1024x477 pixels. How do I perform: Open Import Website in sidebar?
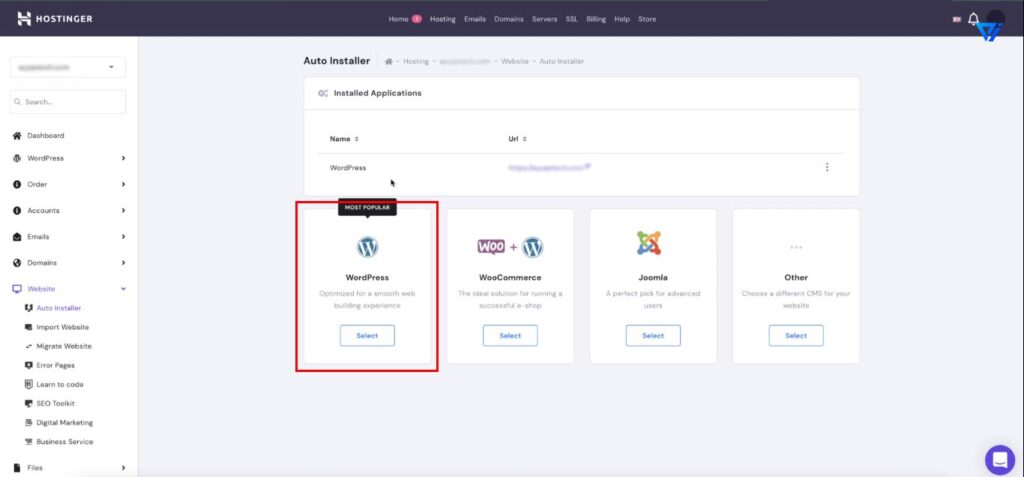pos(63,327)
